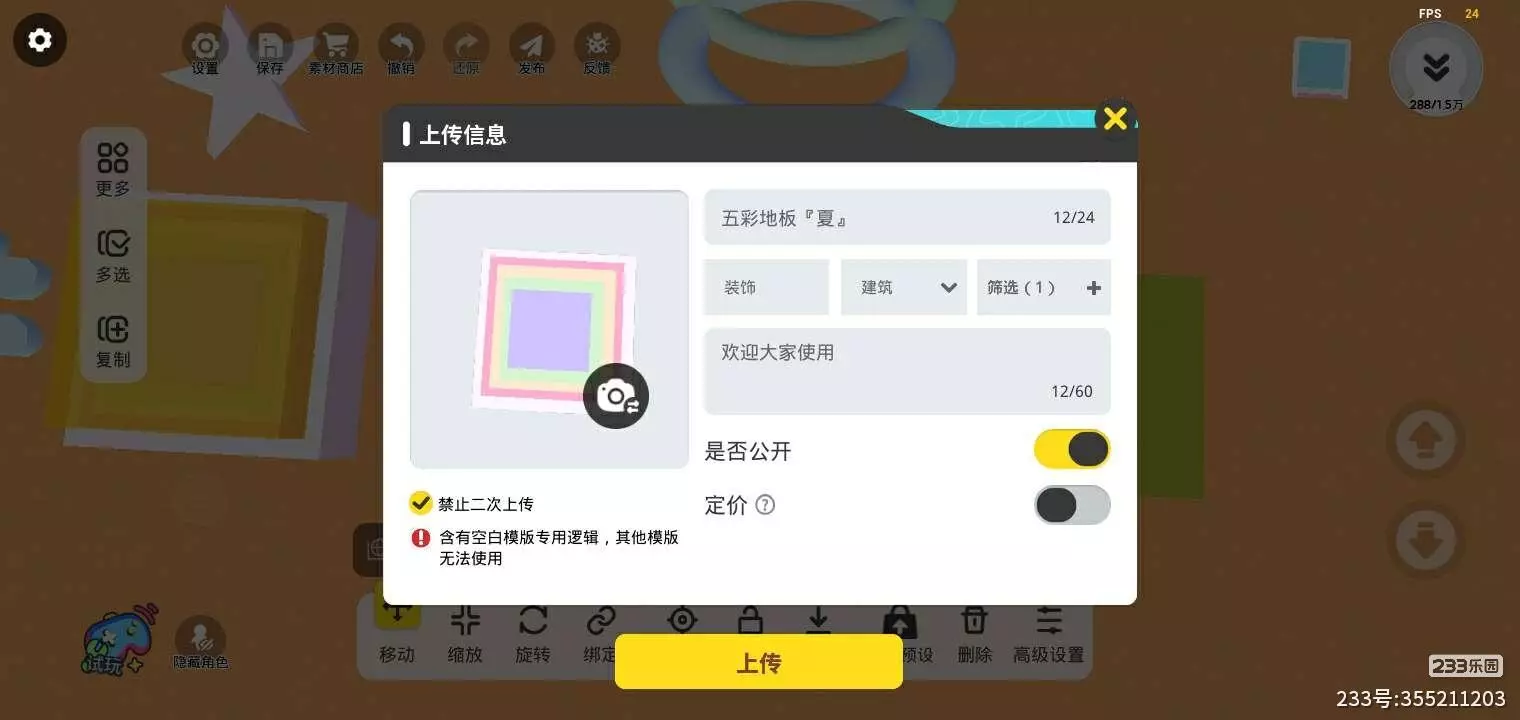
Task: Click the 发布 paper plane icon
Action: click(x=532, y=48)
